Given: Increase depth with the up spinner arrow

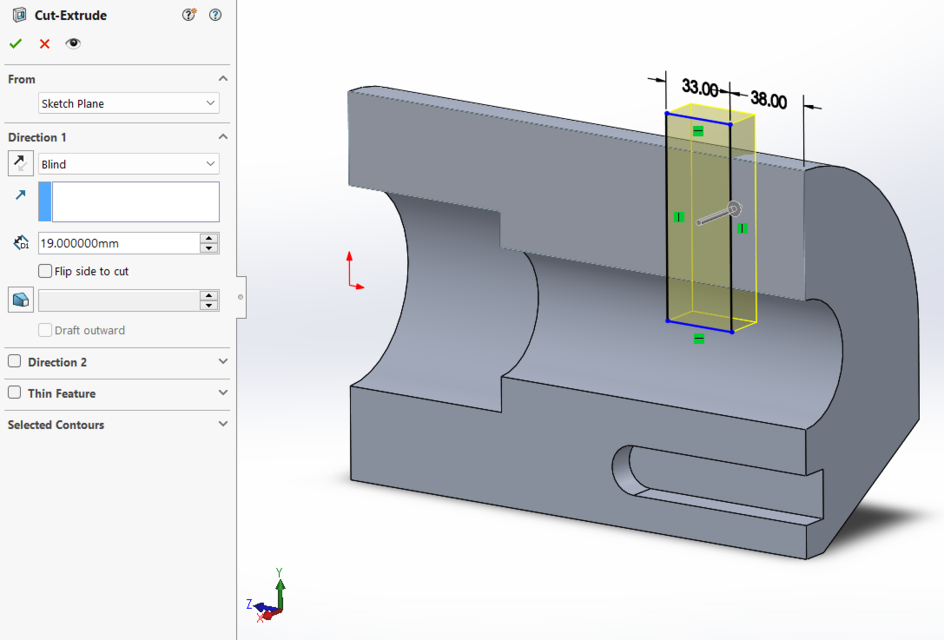Looking at the screenshot, I should coord(209,238).
